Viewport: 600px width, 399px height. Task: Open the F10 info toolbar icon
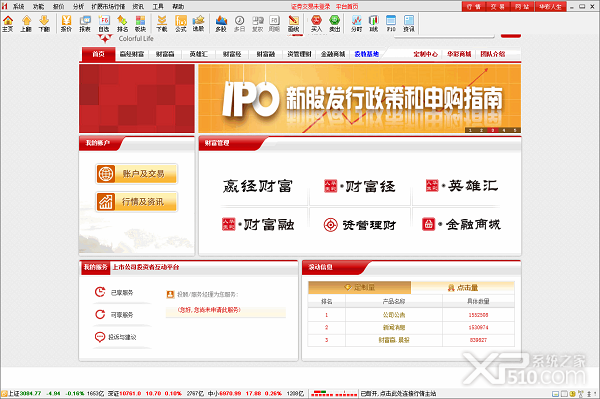click(391, 24)
